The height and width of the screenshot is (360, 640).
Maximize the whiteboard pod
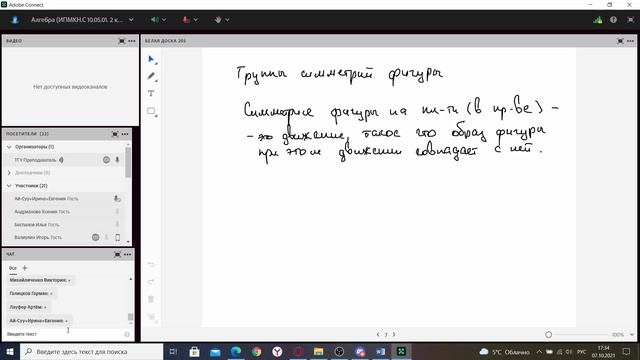coord(620,41)
